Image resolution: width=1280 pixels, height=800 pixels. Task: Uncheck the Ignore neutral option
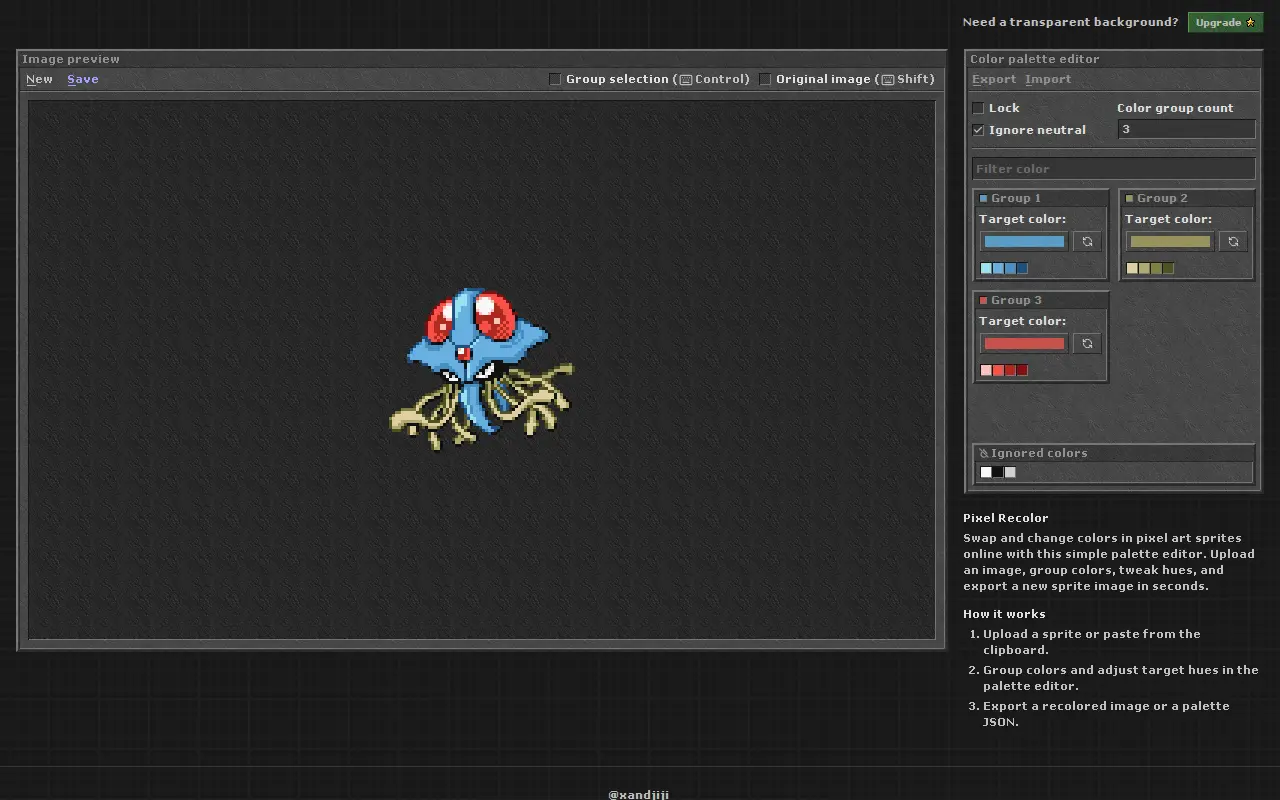click(x=978, y=130)
